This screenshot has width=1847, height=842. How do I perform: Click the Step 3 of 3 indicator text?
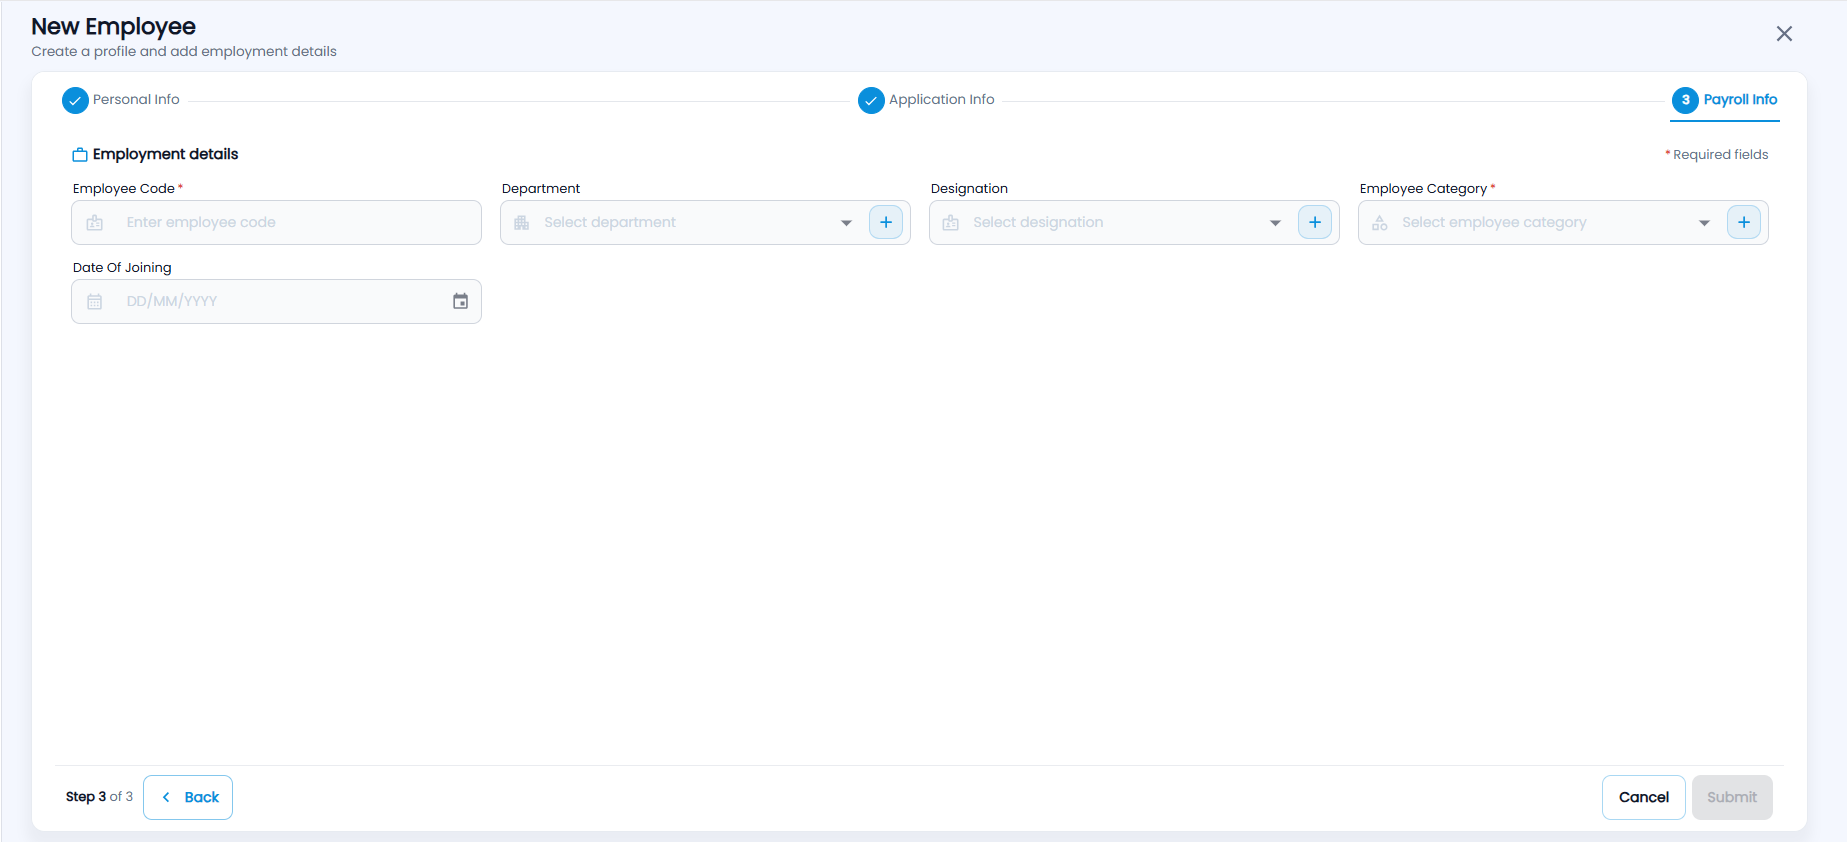99,797
